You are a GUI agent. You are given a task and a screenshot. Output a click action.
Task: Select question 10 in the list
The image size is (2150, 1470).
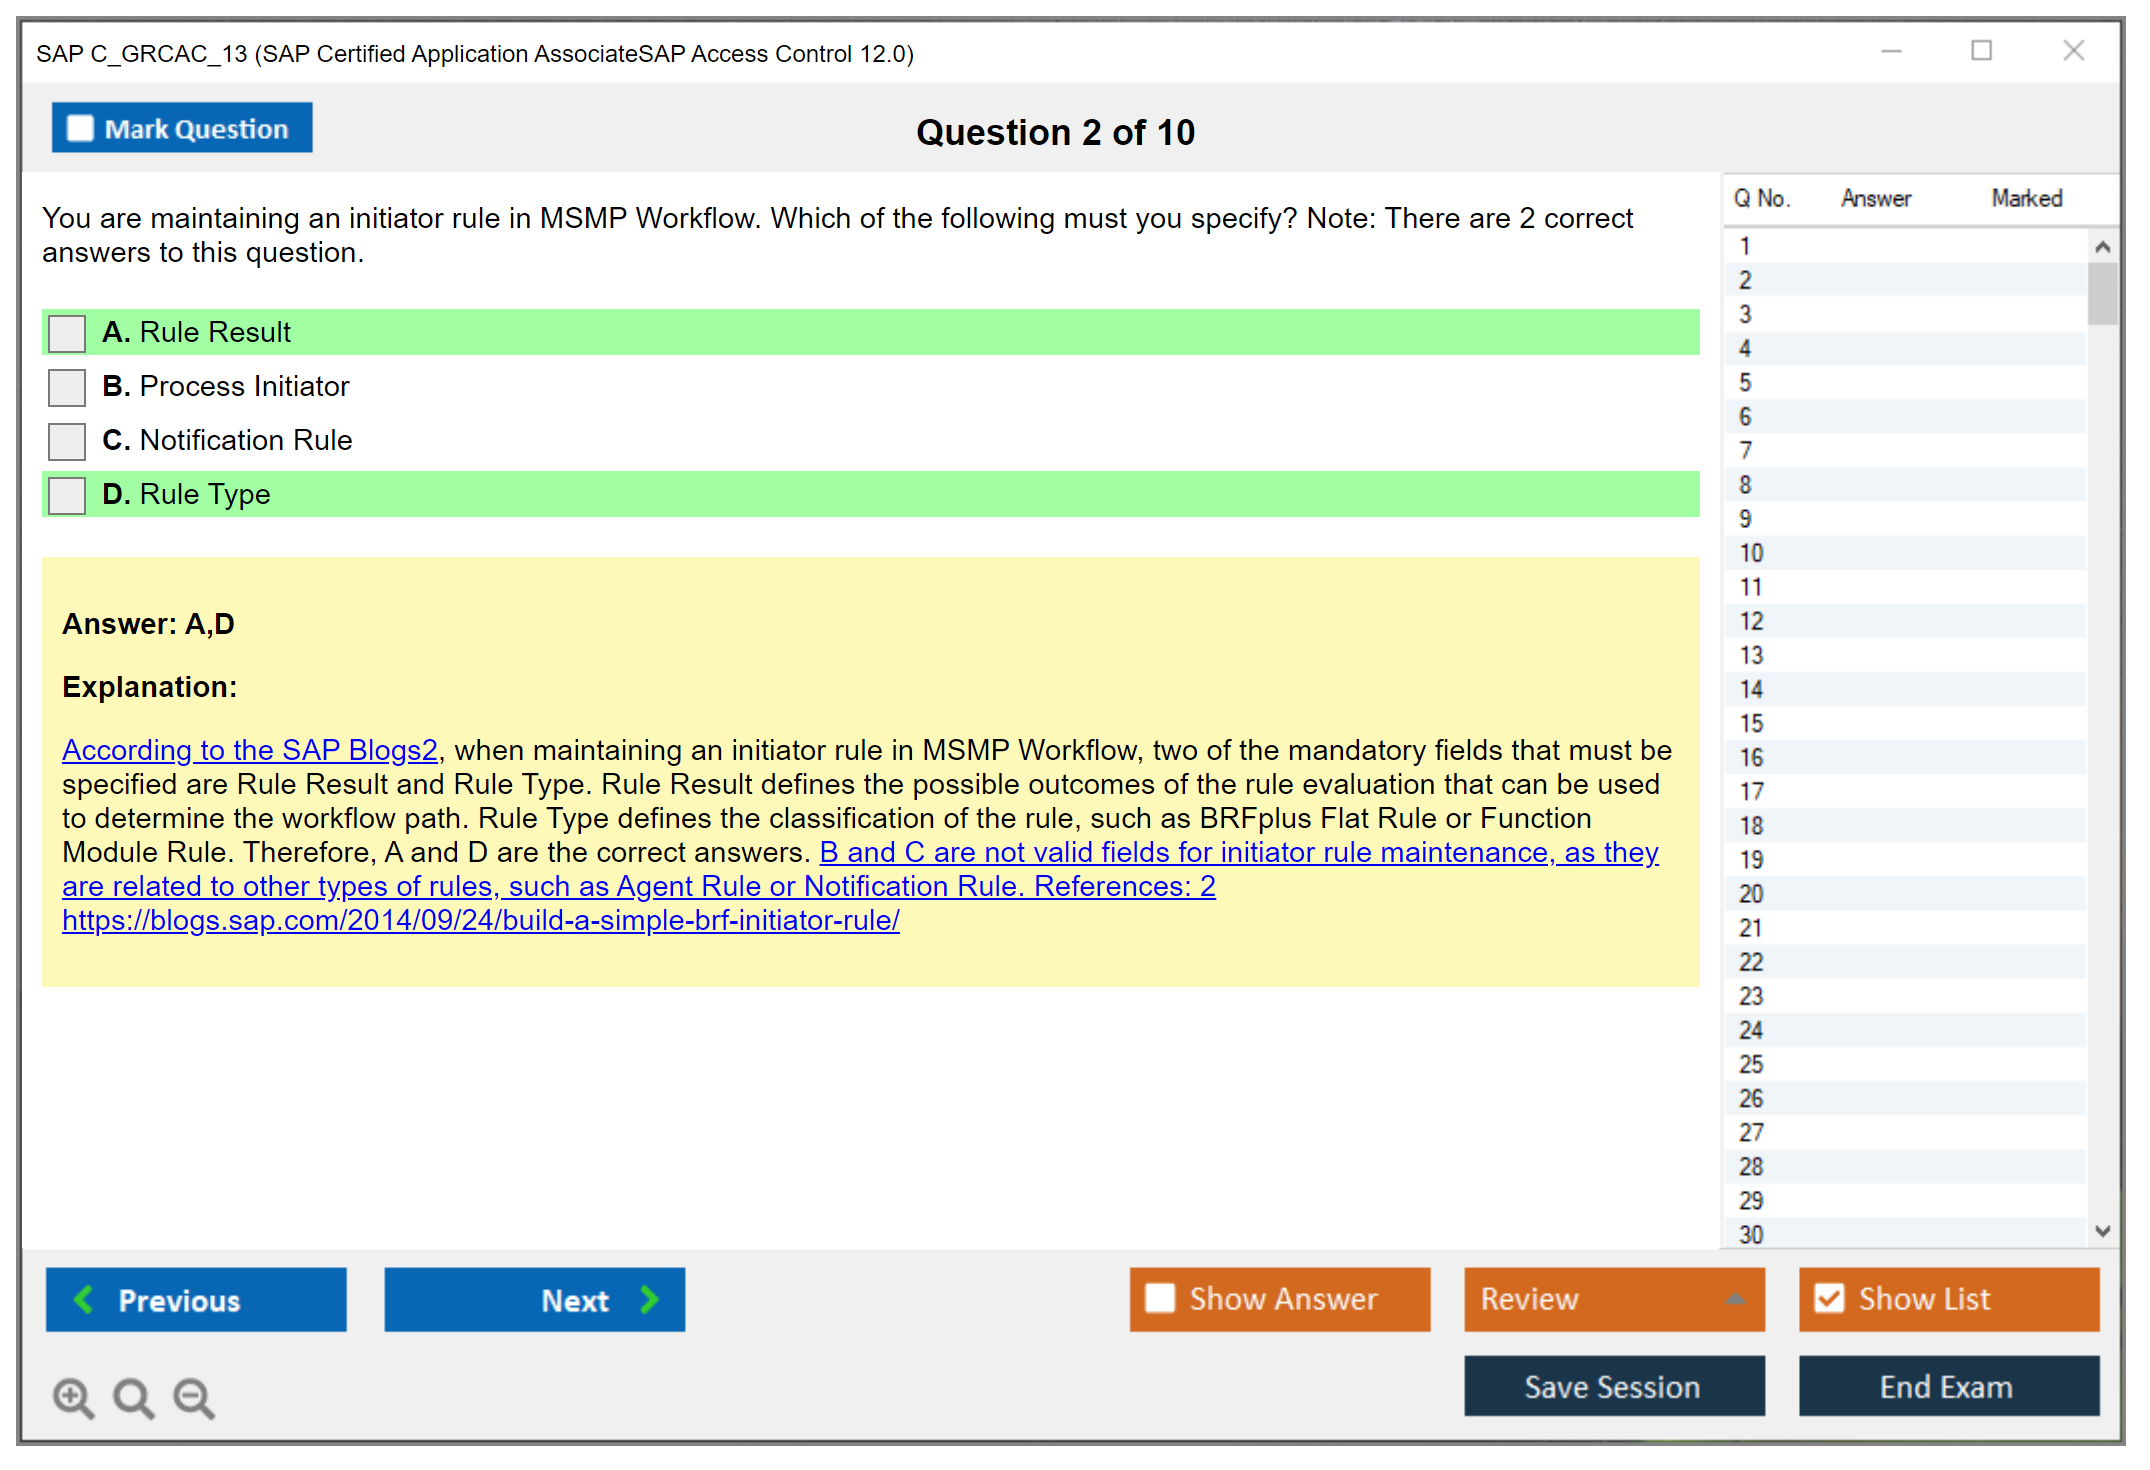[1752, 553]
